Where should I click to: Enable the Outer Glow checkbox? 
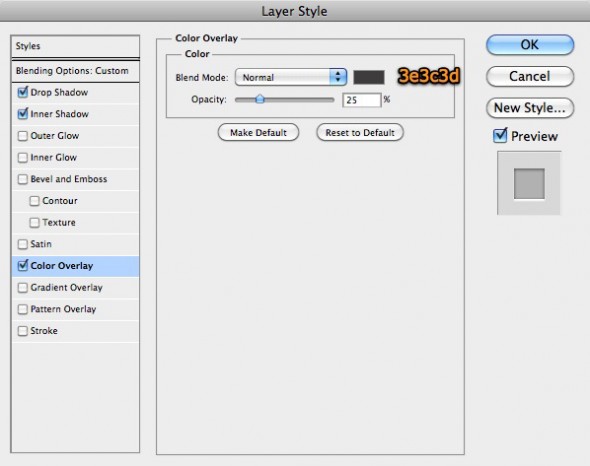pyautogui.click(x=23, y=136)
